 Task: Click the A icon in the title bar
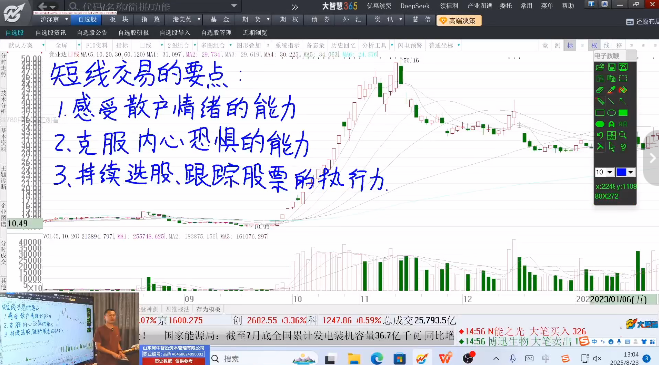(605, 4)
